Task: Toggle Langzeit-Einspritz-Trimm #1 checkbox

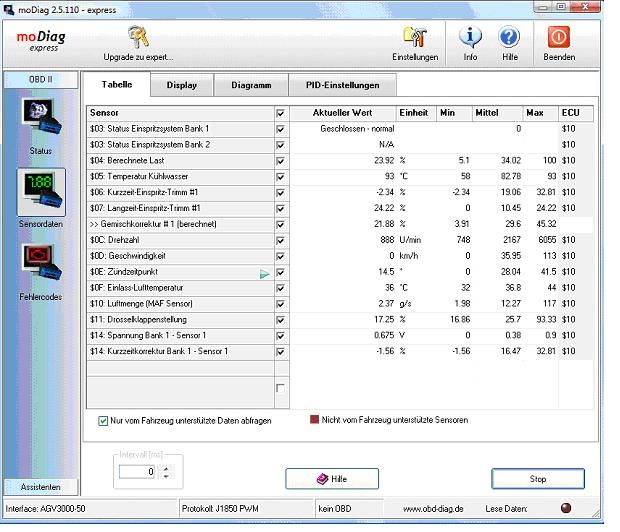Action: [280, 208]
